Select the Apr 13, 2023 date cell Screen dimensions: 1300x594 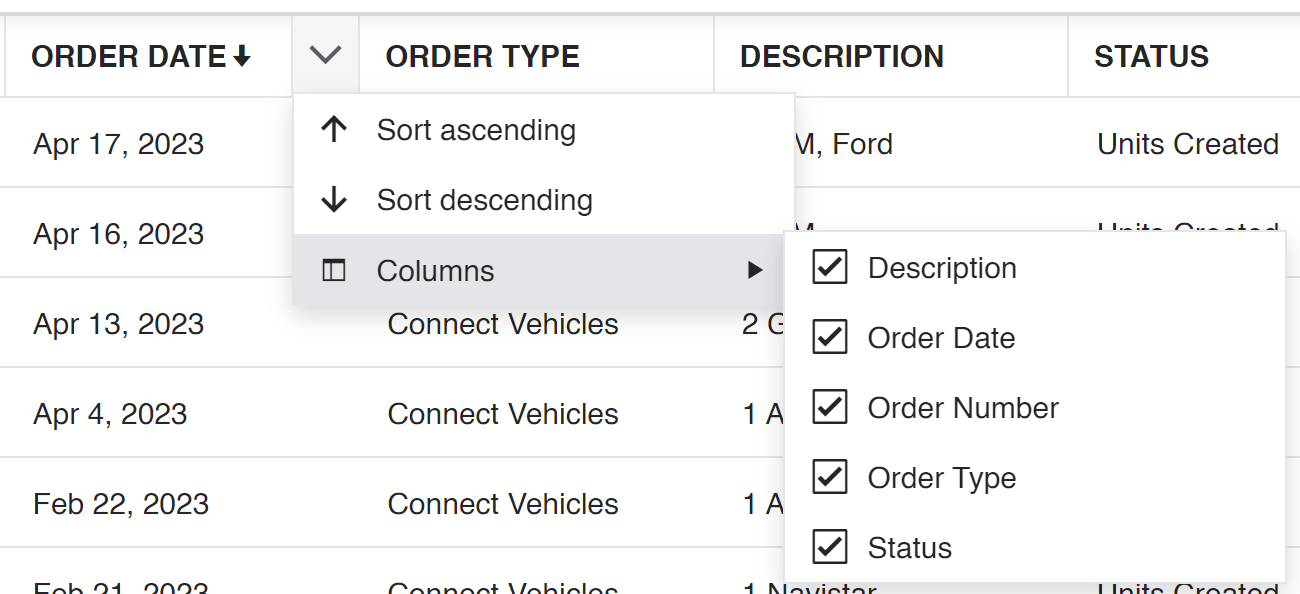118,323
